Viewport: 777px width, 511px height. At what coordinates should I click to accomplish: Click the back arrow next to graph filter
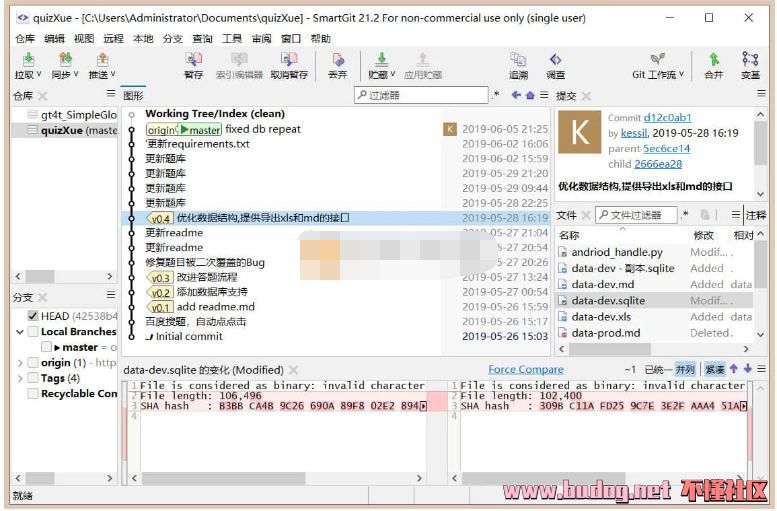(x=516, y=95)
